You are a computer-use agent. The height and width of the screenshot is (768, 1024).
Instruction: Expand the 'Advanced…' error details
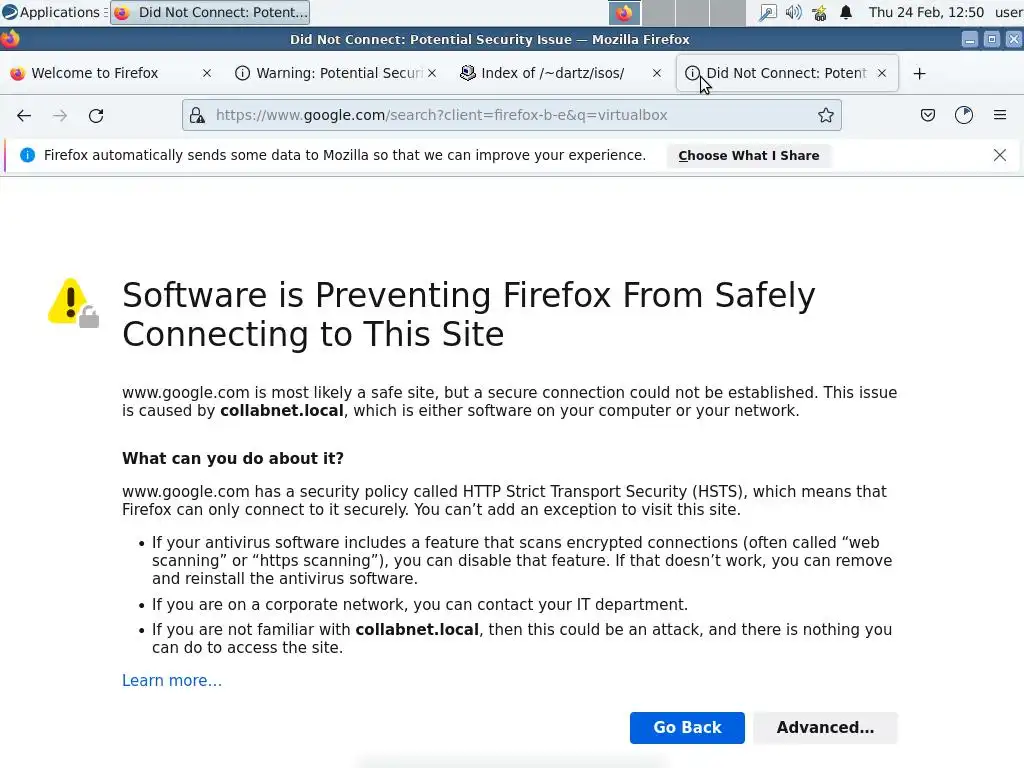[825, 728]
